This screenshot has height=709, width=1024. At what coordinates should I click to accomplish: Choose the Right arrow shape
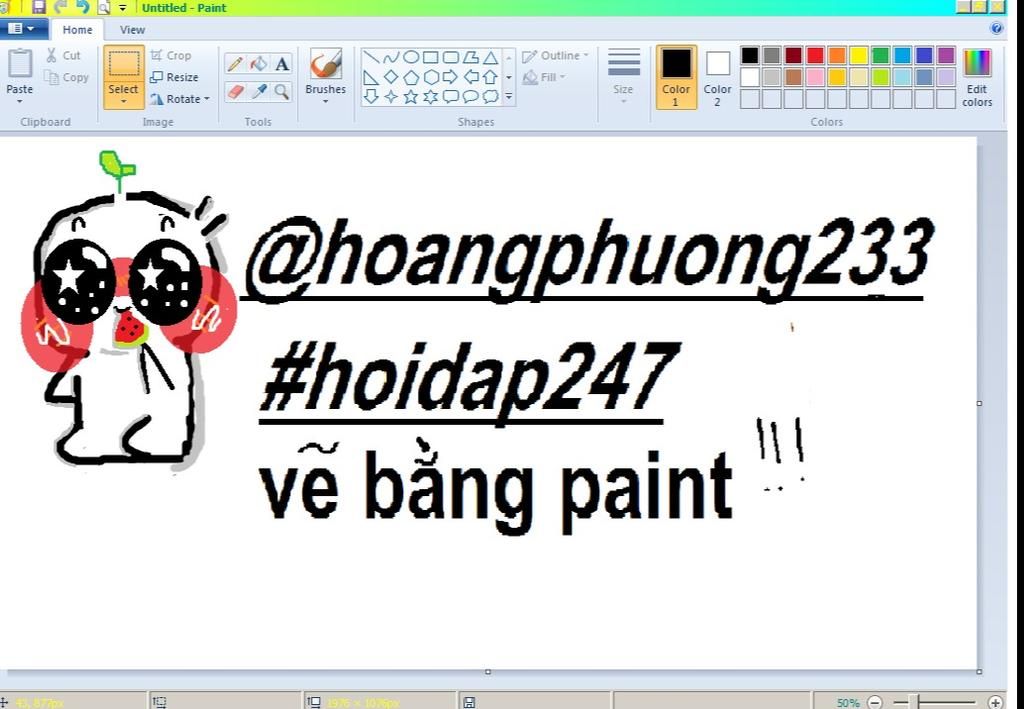[451, 77]
